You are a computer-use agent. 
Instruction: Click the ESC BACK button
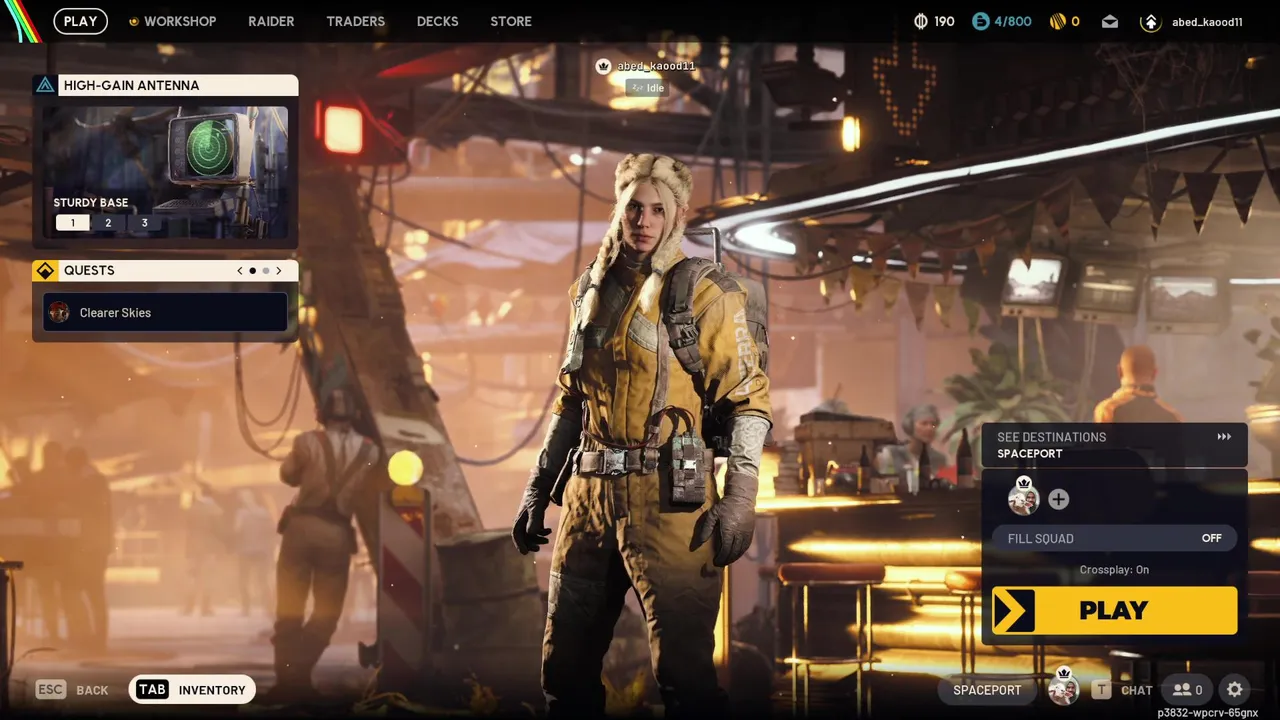pyautogui.click(x=72, y=690)
